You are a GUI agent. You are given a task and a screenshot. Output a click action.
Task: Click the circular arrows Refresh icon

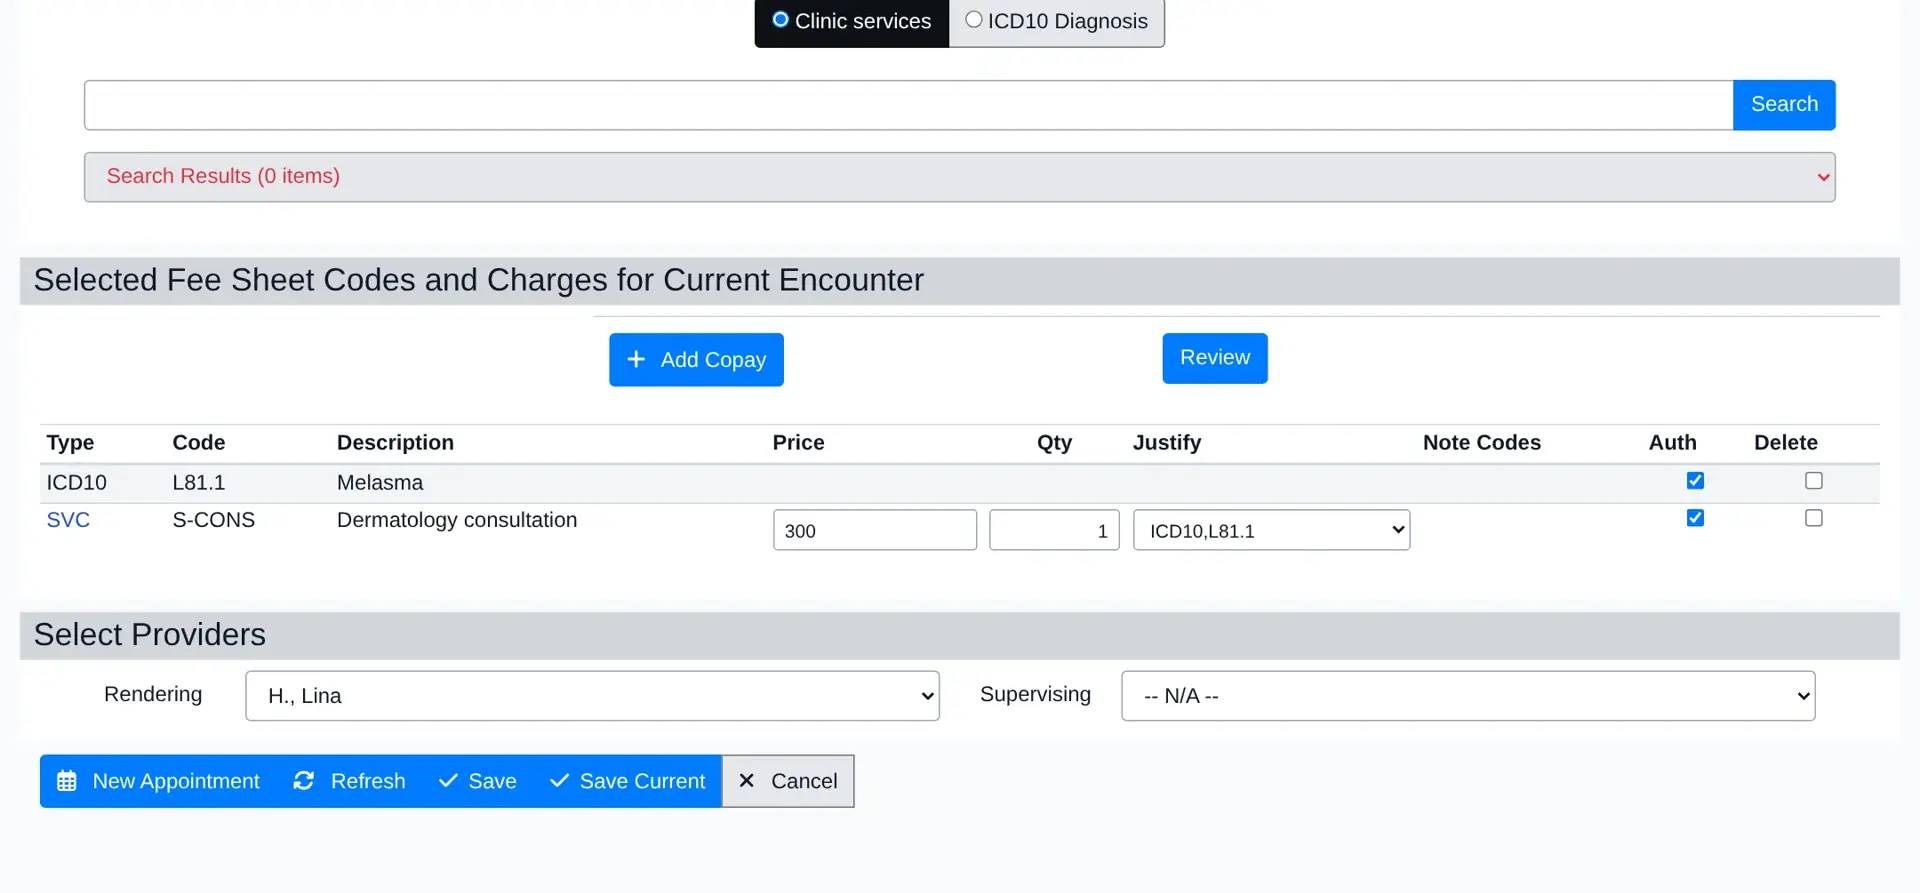point(304,781)
